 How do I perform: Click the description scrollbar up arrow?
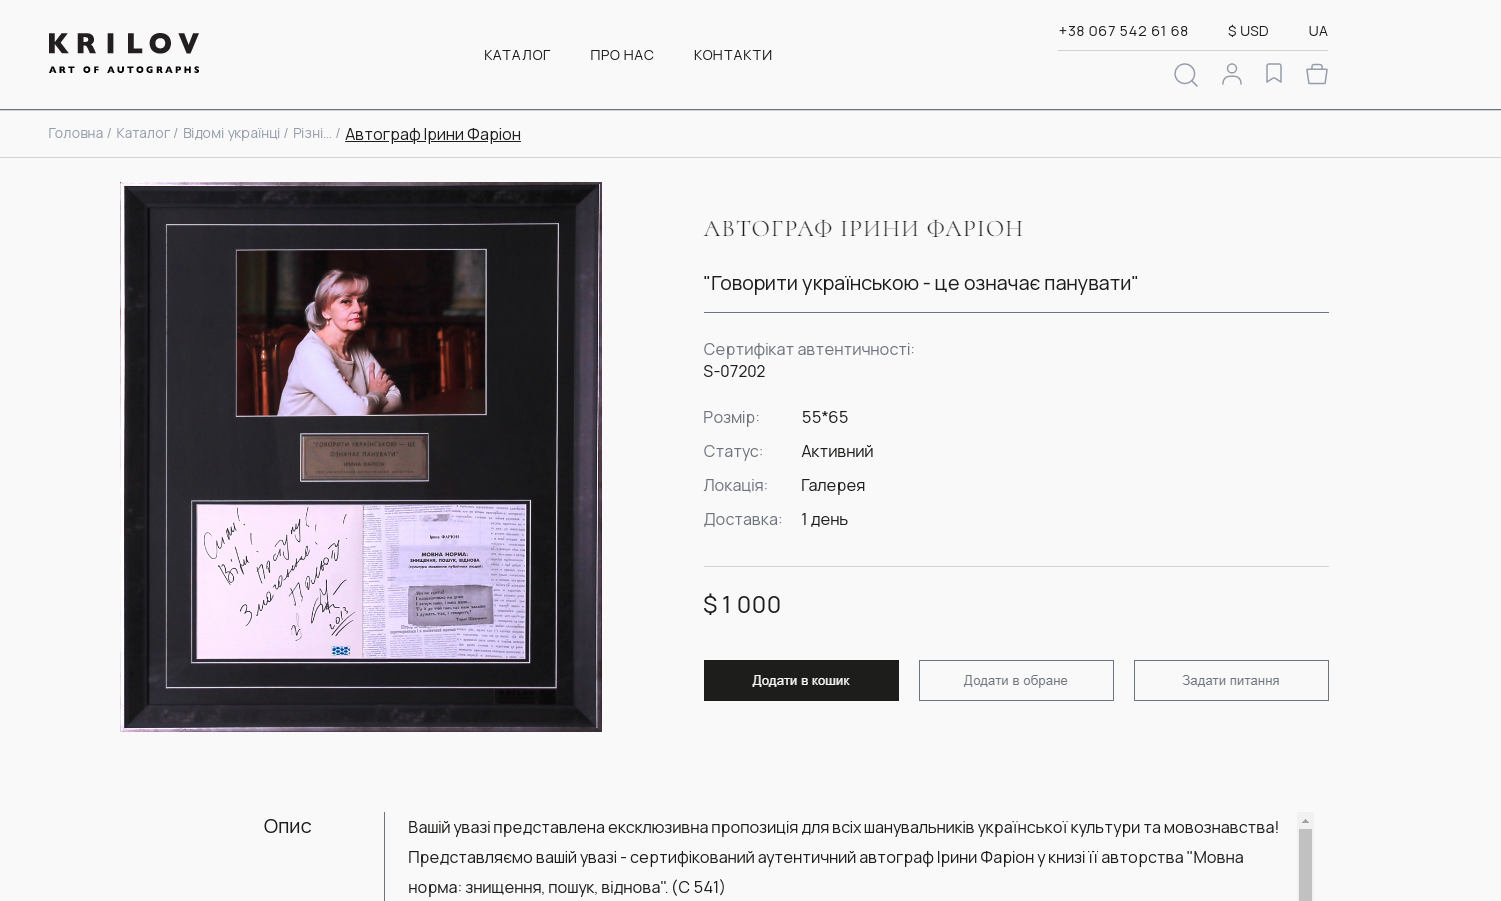pyautogui.click(x=1305, y=821)
